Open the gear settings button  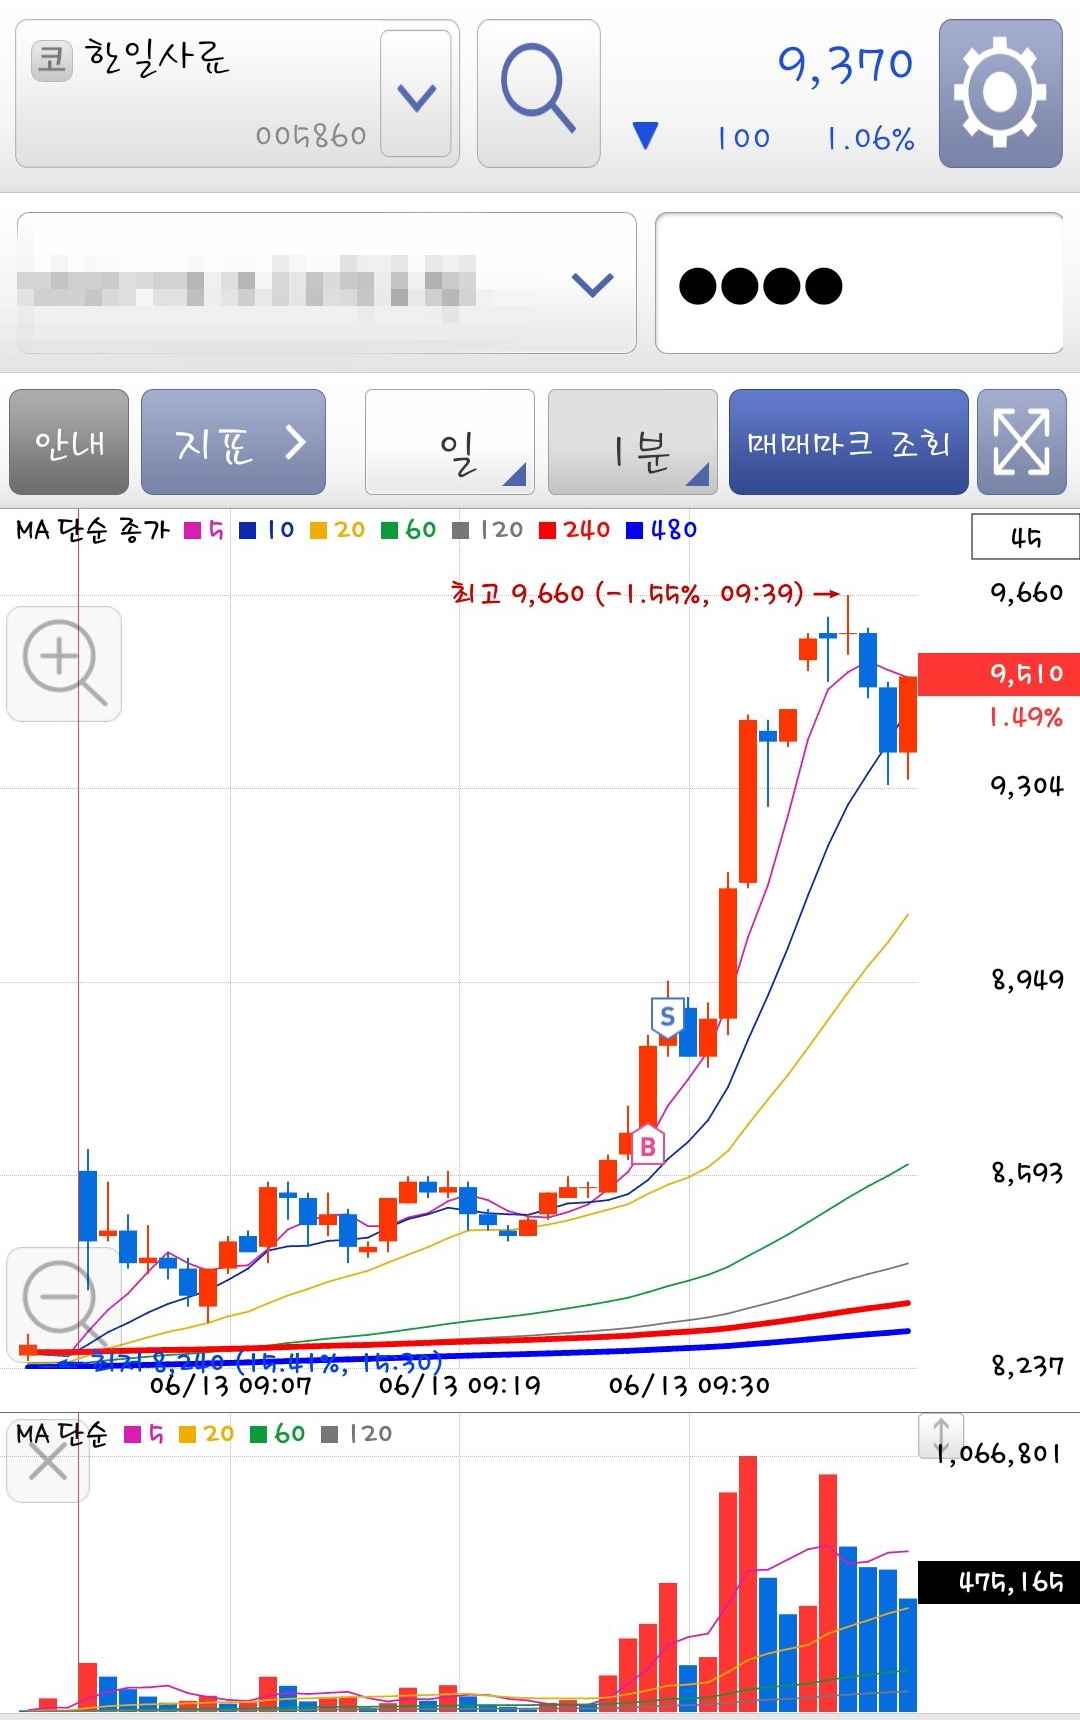[1000, 93]
